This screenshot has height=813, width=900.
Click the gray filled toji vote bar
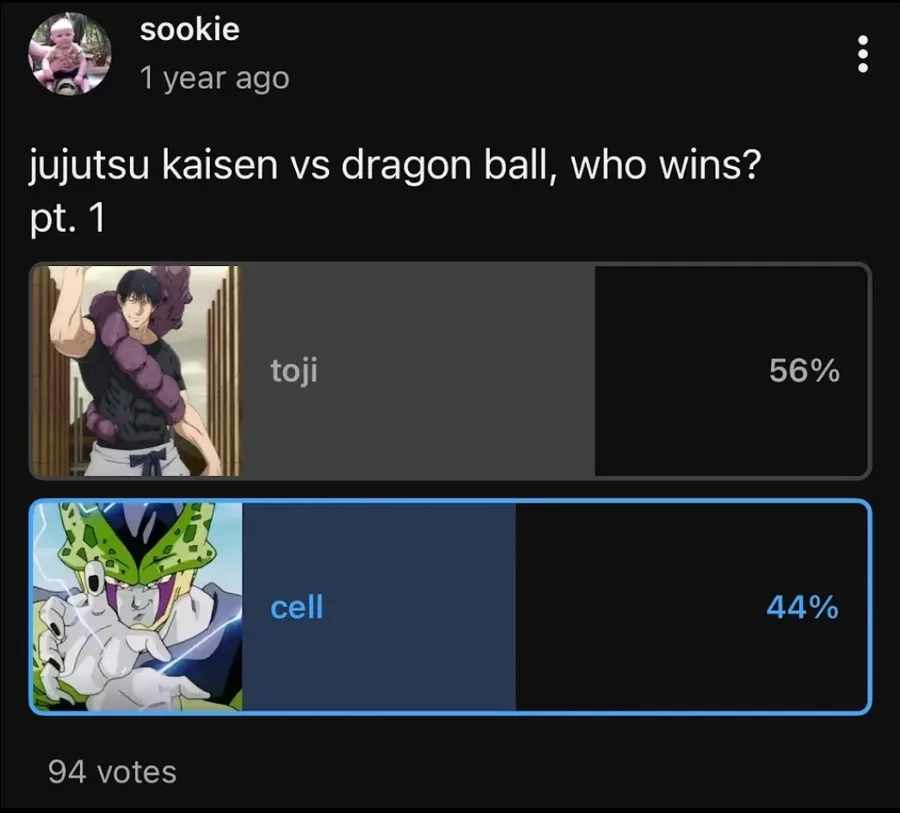(x=418, y=370)
